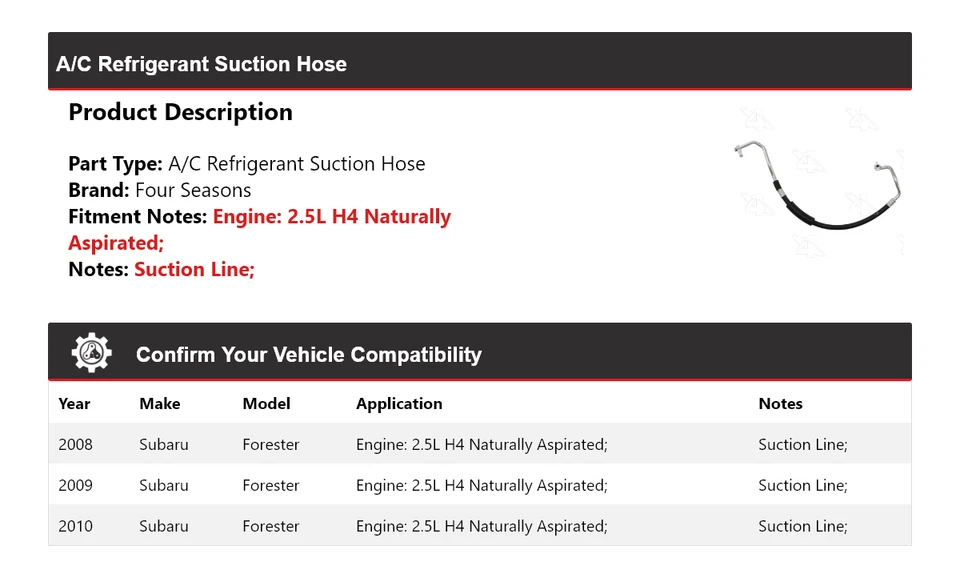
Task: Click the gear icon beside Confirm Your Vehicle Compatibility
Action: click(91, 353)
